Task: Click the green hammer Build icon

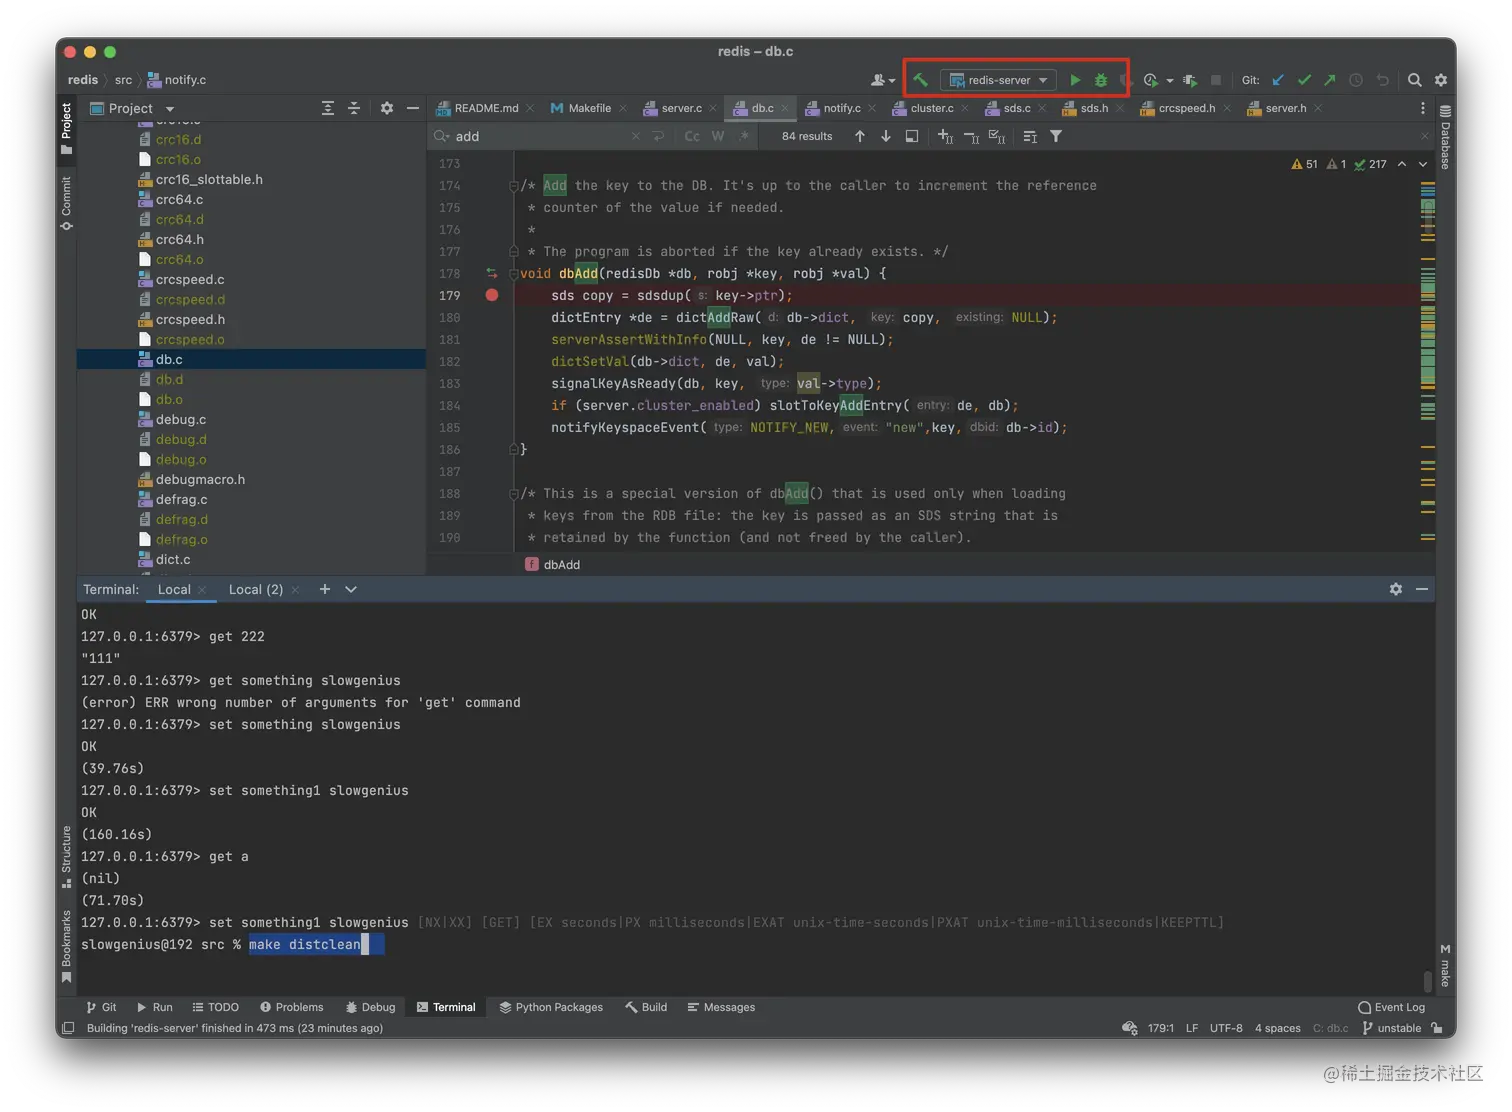Action: [x=920, y=80]
